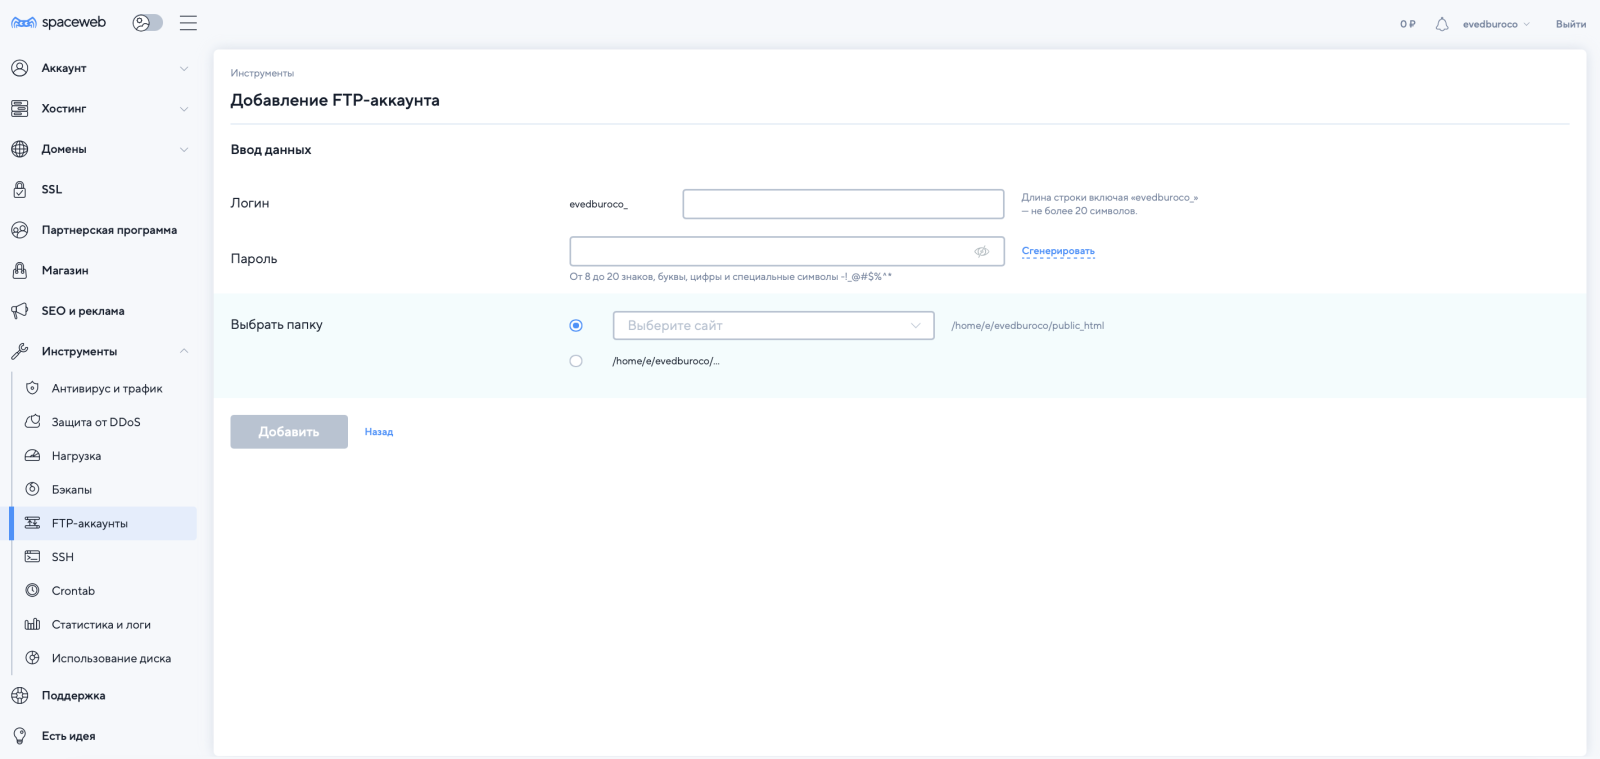Click the Антивирус и трафик shield icon

pyautogui.click(x=33, y=388)
